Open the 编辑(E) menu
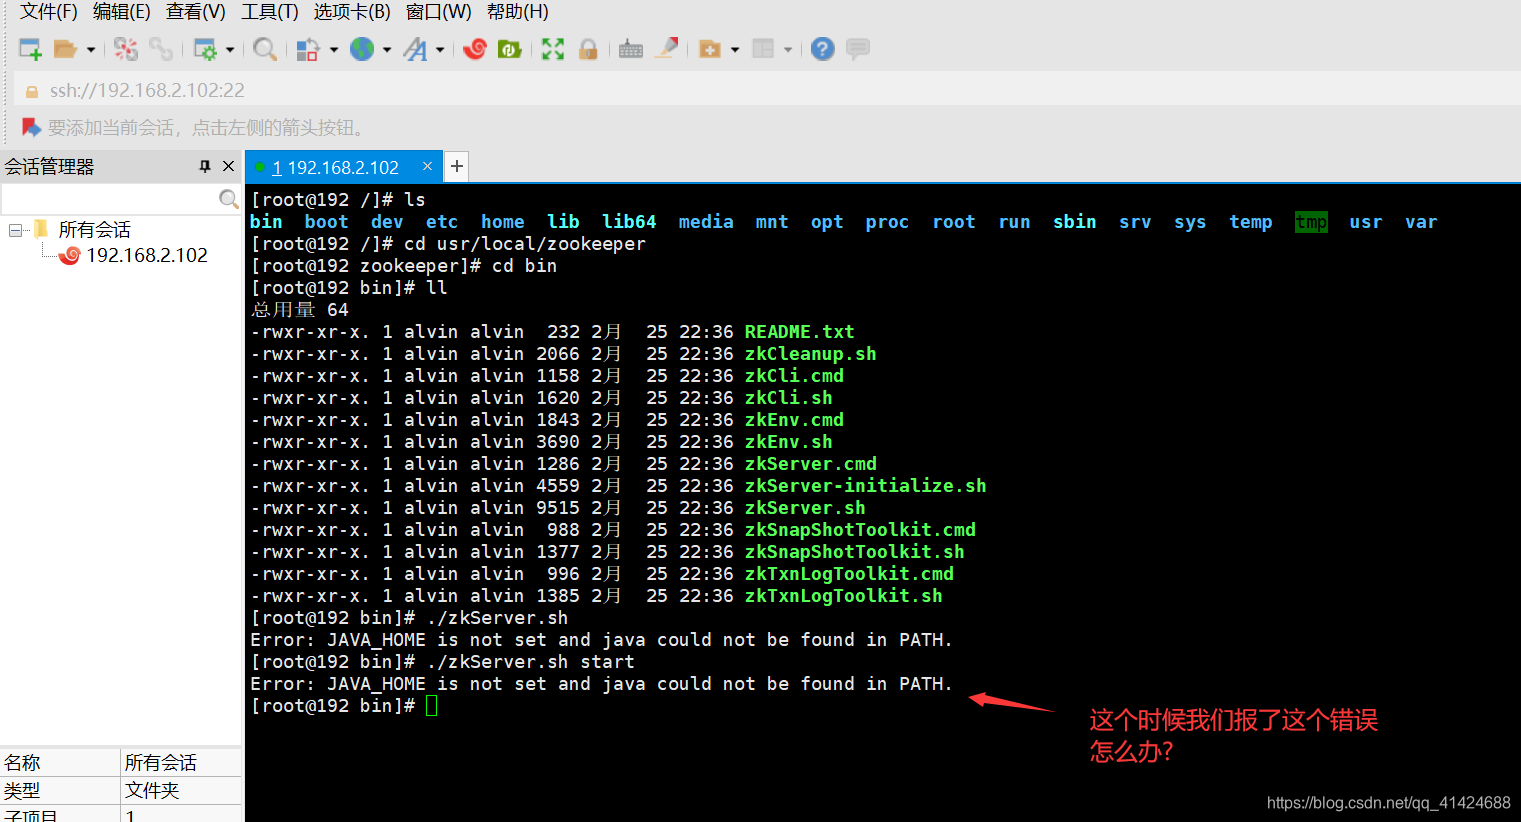This screenshot has width=1521, height=822. coord(121,12)
